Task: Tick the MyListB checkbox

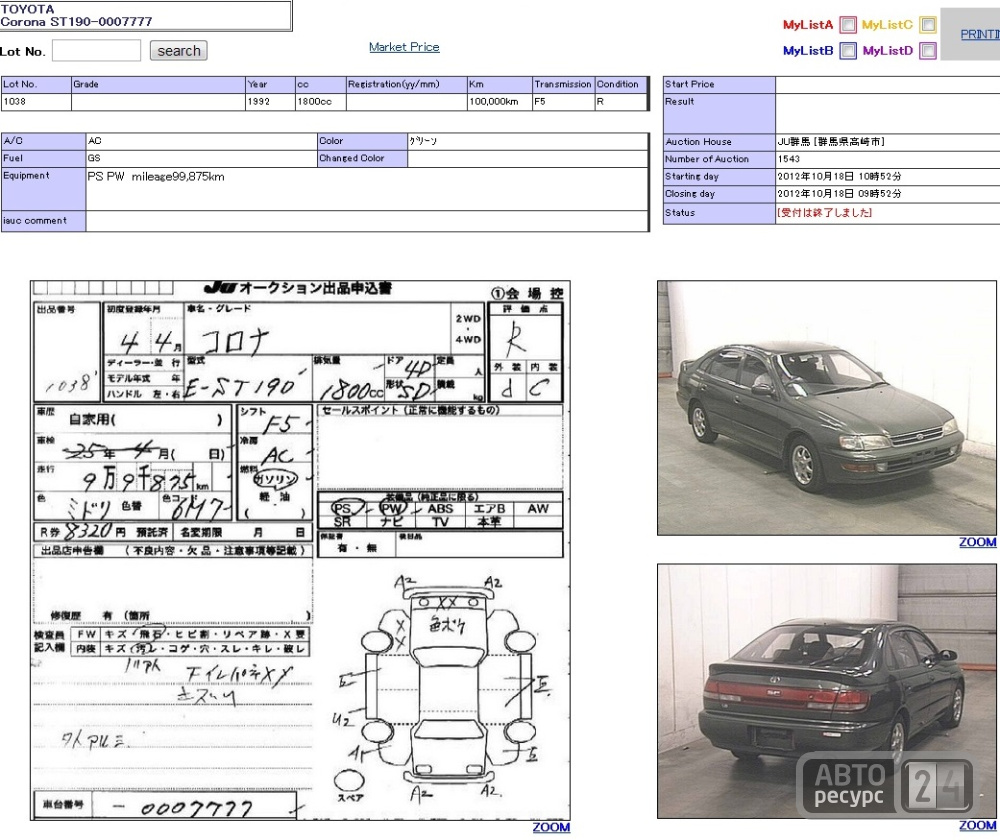Action: [x=848, y=50]
